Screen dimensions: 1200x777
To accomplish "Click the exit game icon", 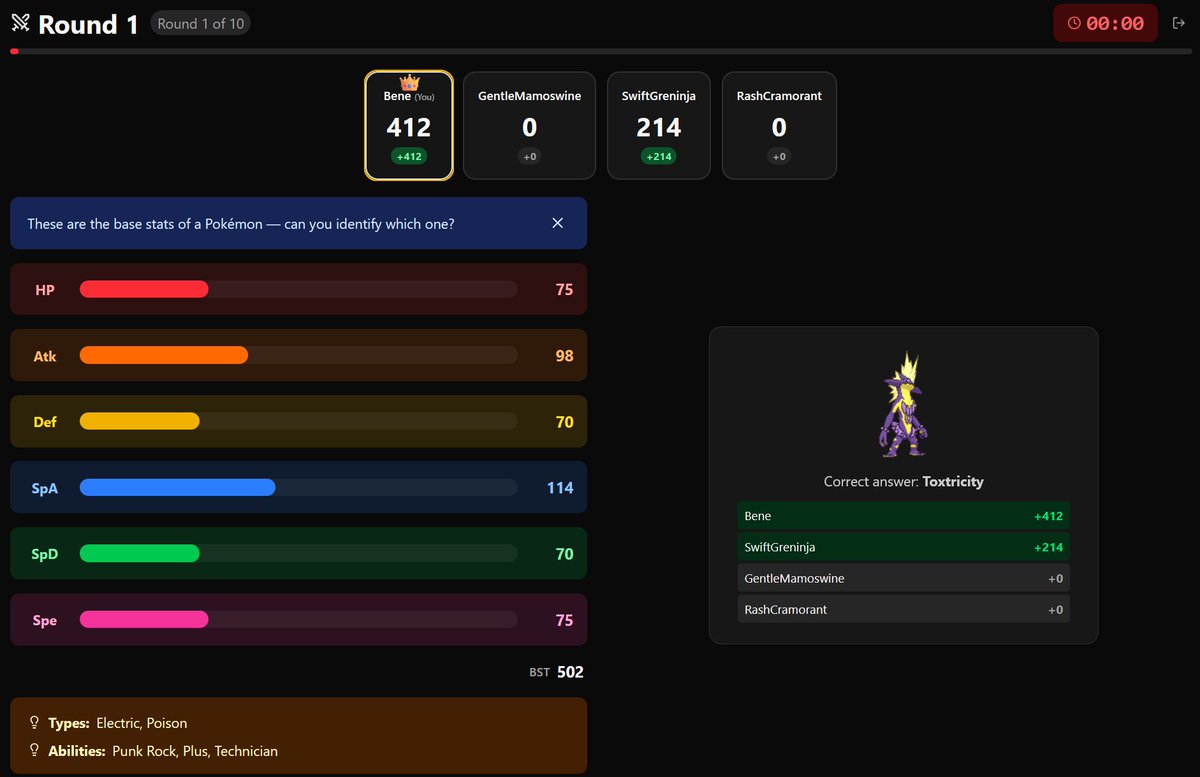I will pos(1178,23).
